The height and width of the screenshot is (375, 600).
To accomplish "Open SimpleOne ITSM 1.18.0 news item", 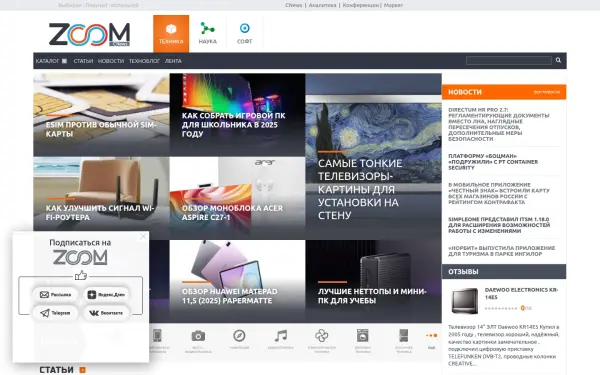I will (499, 225).
